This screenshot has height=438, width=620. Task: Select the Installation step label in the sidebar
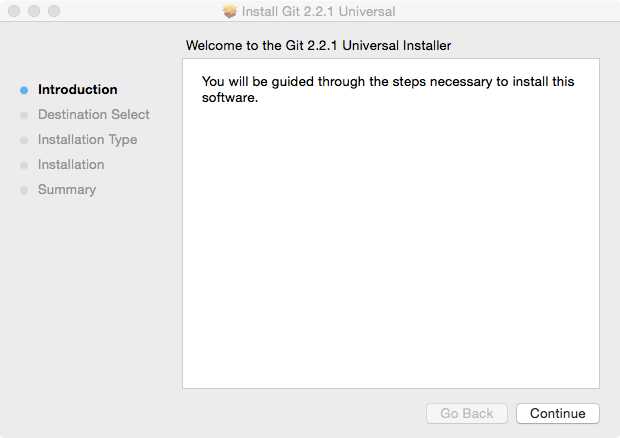(71, 164)
